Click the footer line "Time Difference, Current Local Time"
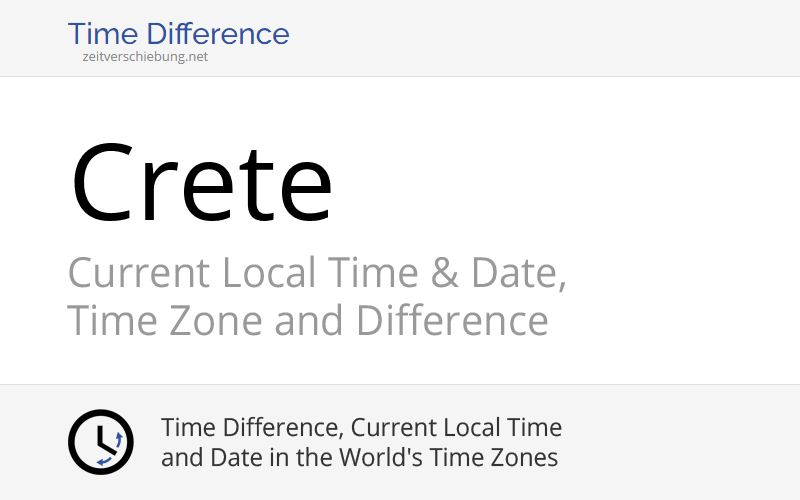Screen dimensions: 800x500 [361, 428]
